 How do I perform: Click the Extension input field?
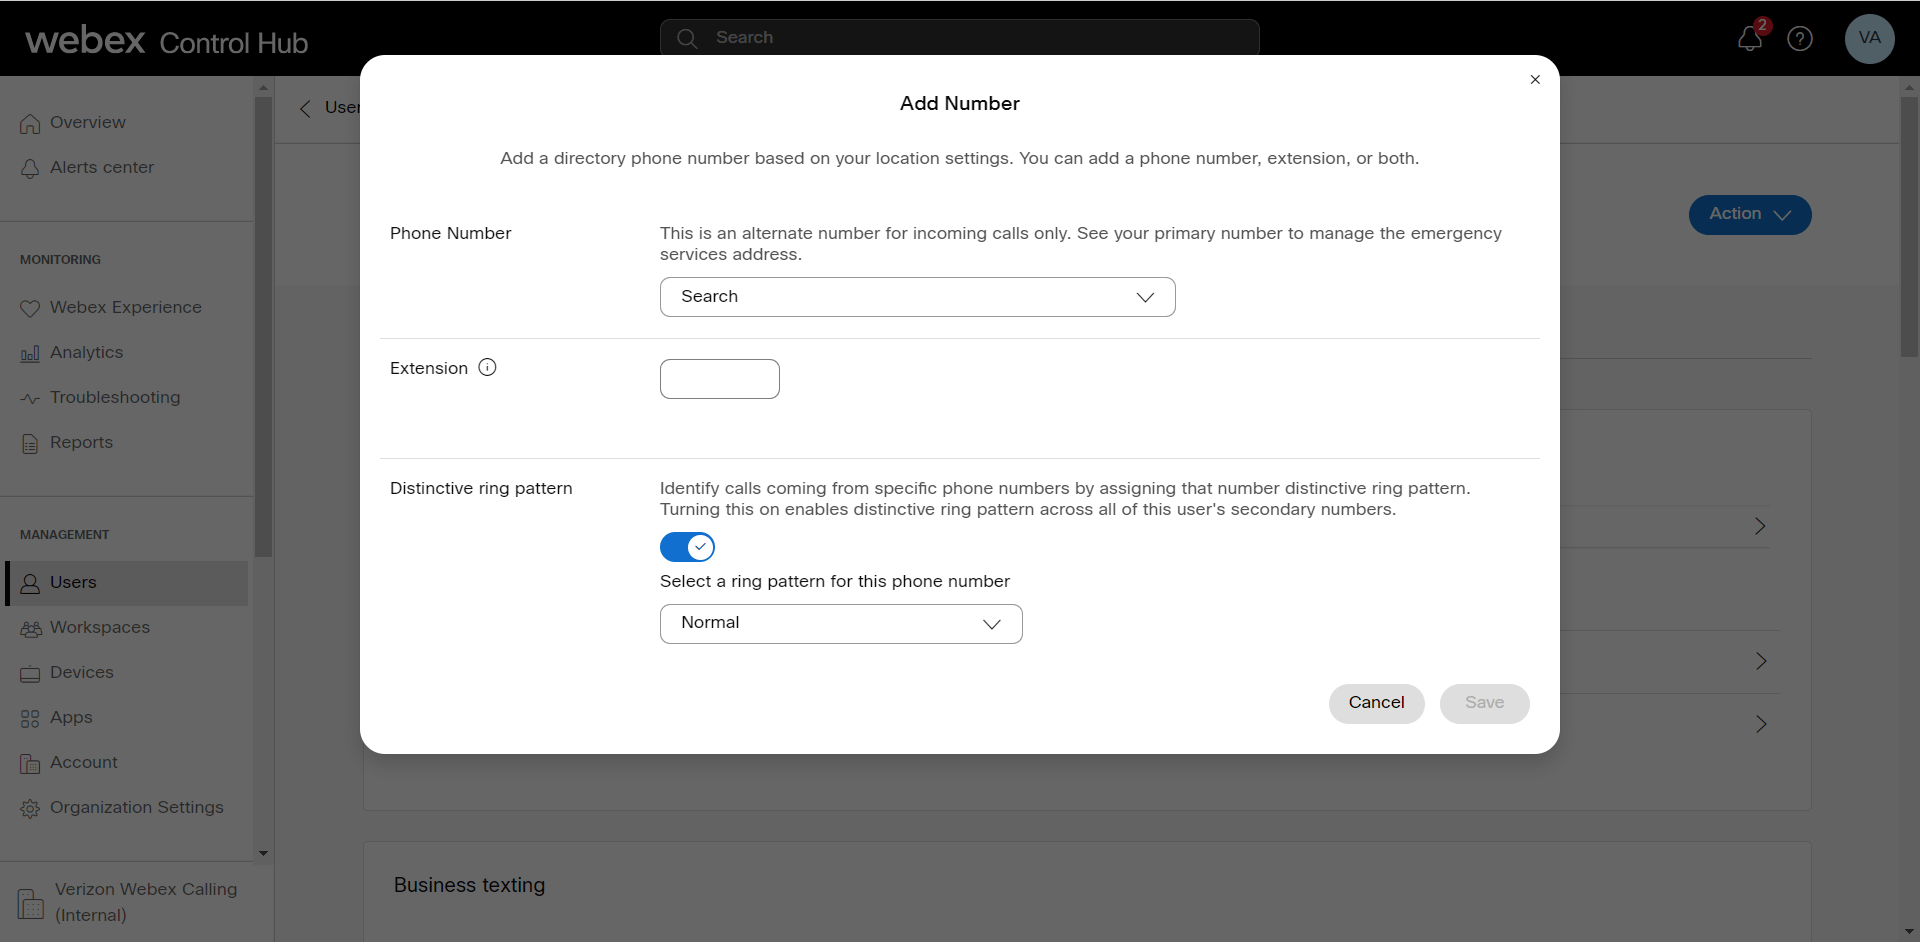[x=719, y=379]
